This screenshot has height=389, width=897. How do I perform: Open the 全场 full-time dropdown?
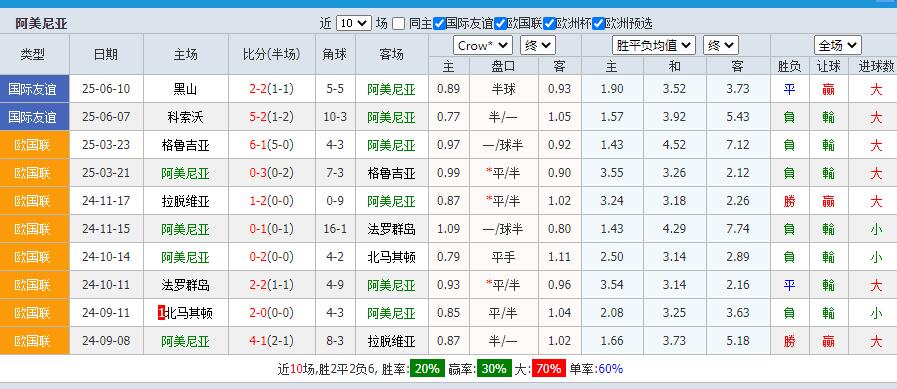pos(838,45)
